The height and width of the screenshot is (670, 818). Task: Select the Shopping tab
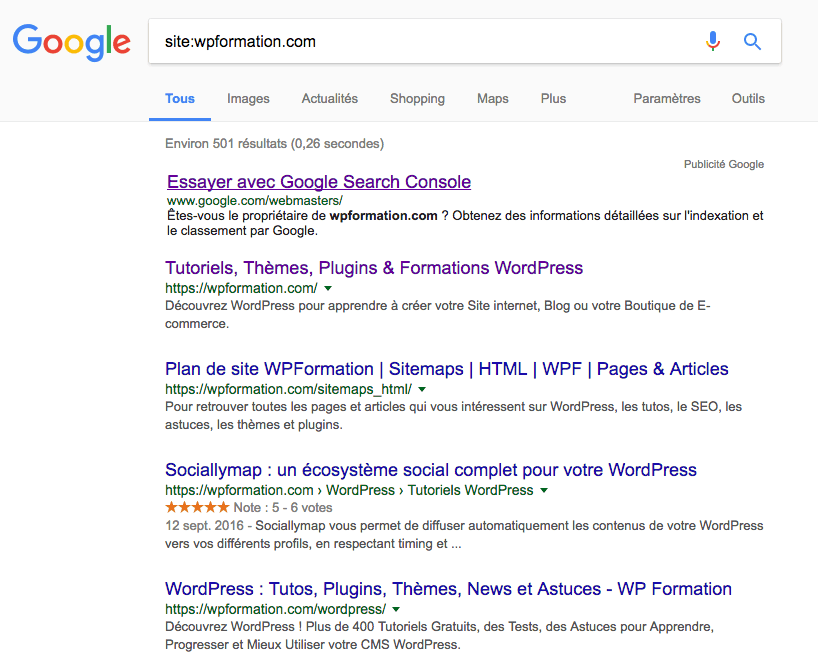coord(417,99)
